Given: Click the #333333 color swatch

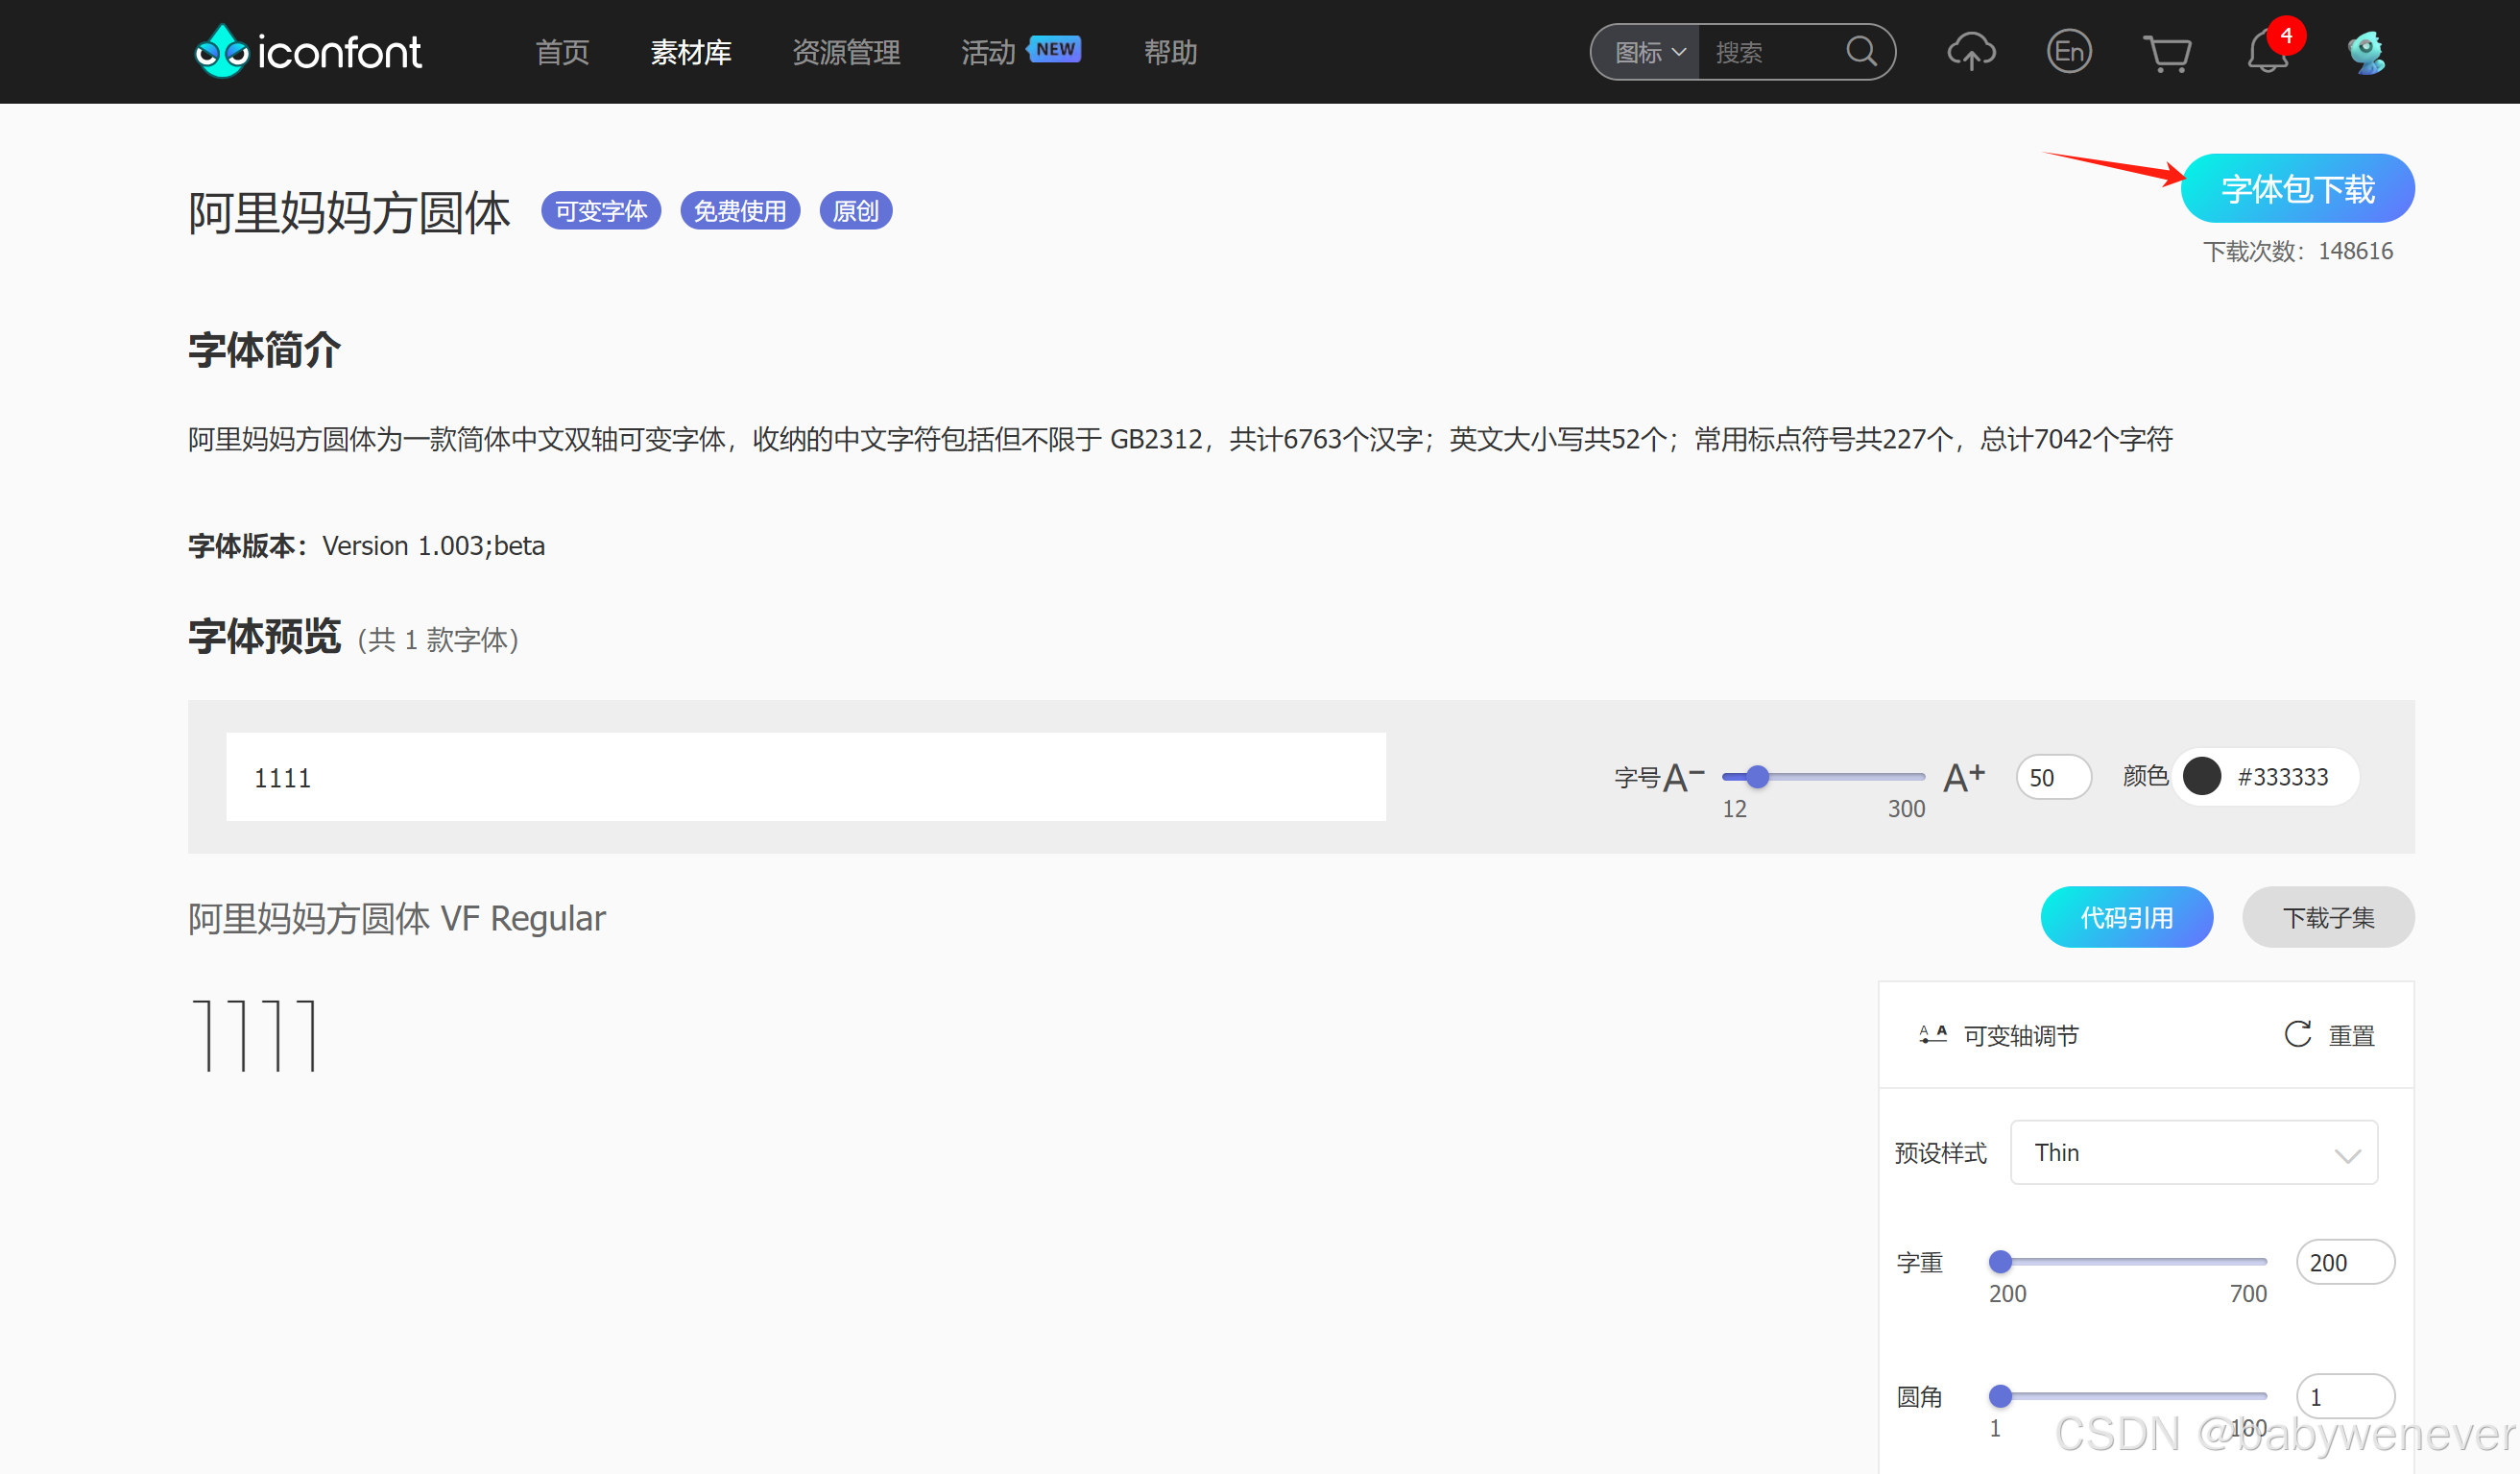Looking at the screenshot, I should click(2202, 777).
